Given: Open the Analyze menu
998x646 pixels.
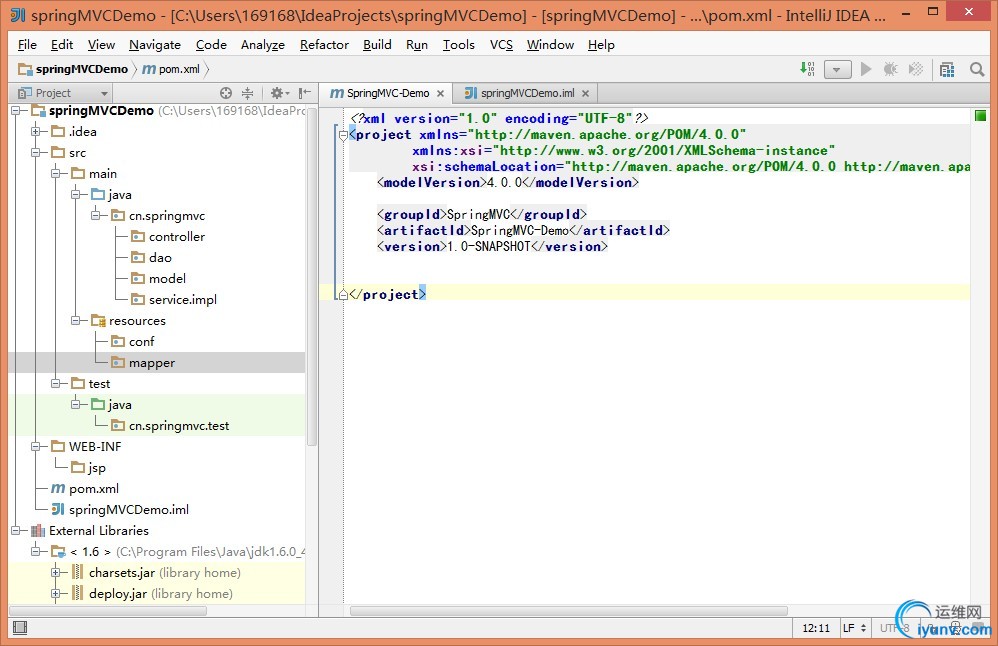Looking at the screenshot, I should click(262, 45).
